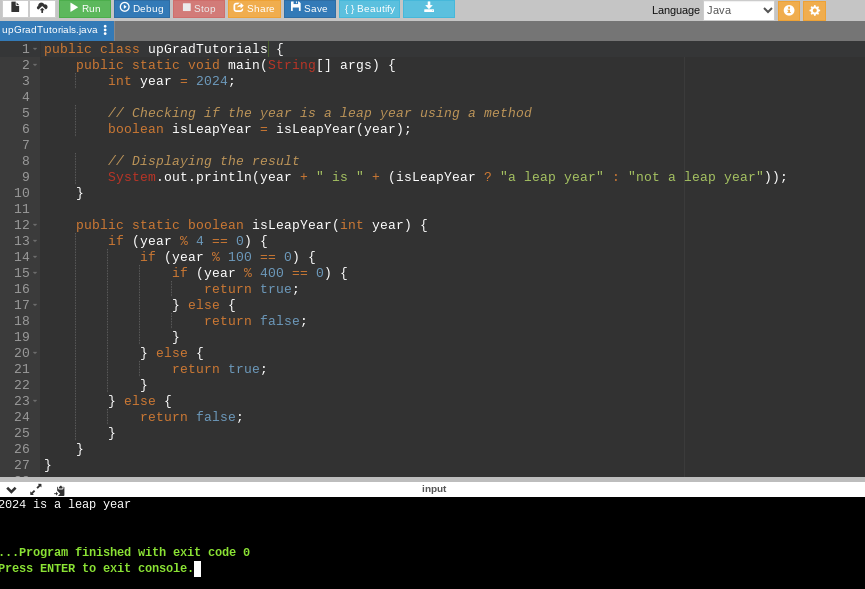Stop the running program

pos(198,9)
